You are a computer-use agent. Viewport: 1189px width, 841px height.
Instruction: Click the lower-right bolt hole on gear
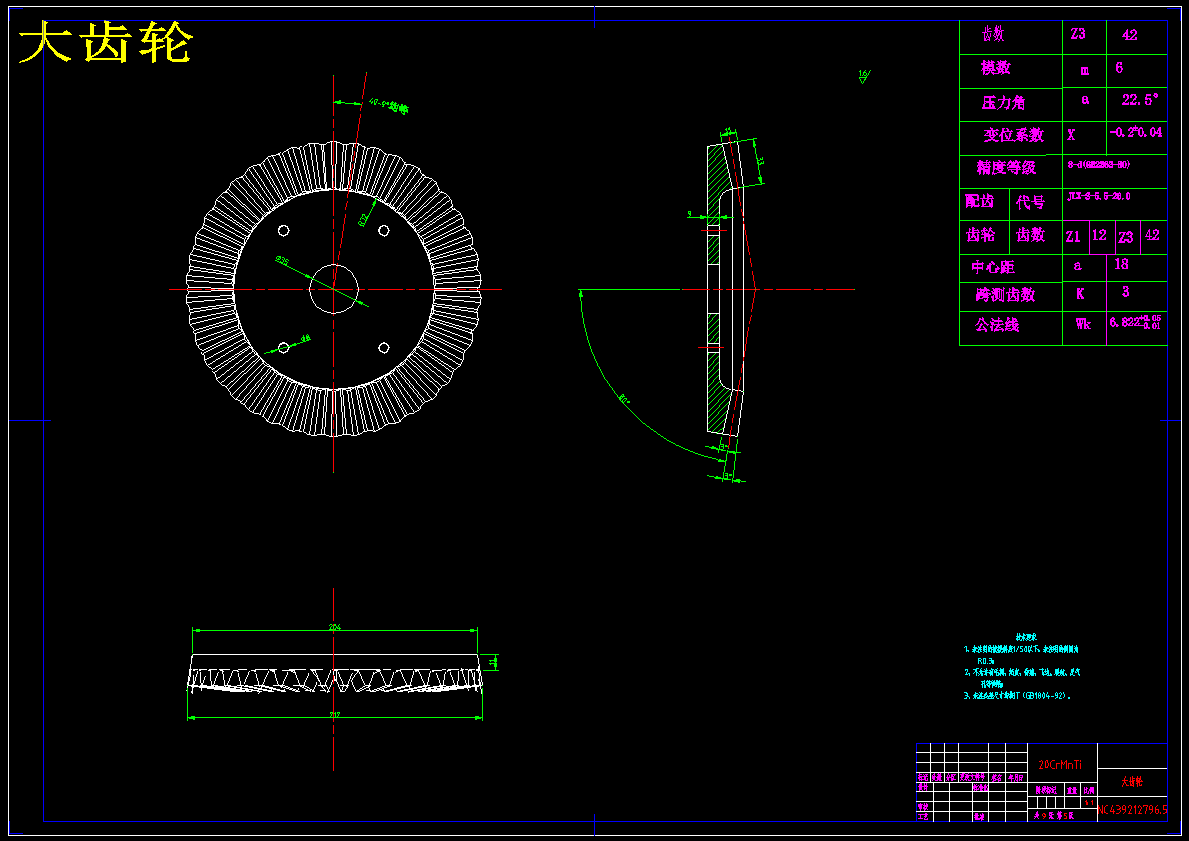[384, 347]
